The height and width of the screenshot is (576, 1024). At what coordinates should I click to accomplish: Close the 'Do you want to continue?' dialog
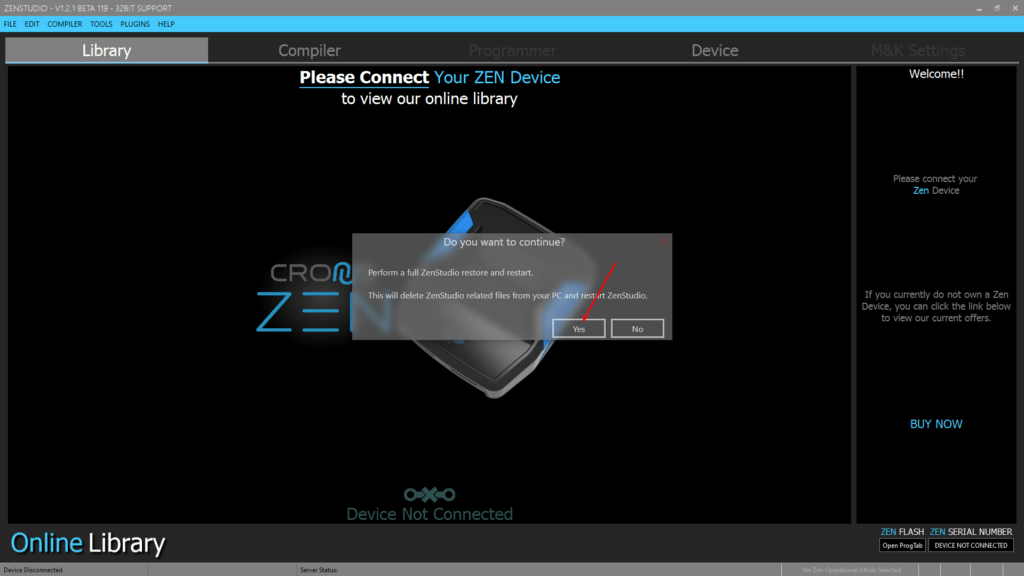tap(664, 242)
